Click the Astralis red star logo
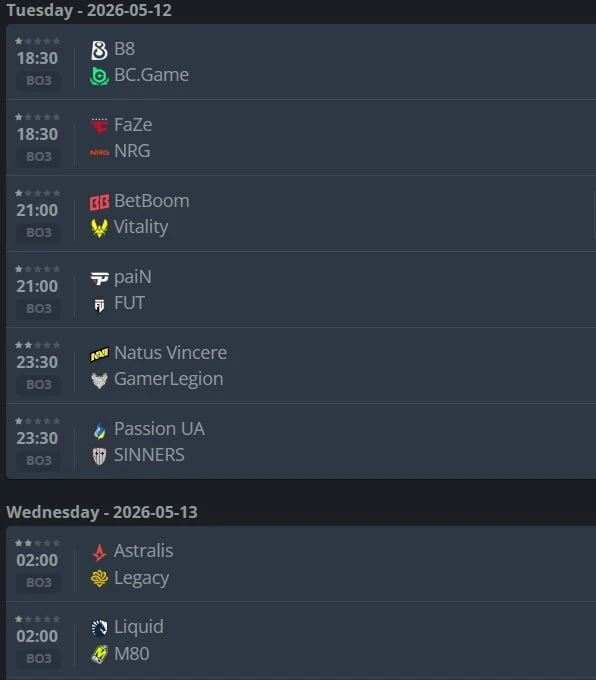596x680 pixels. [x=99, y=552]
